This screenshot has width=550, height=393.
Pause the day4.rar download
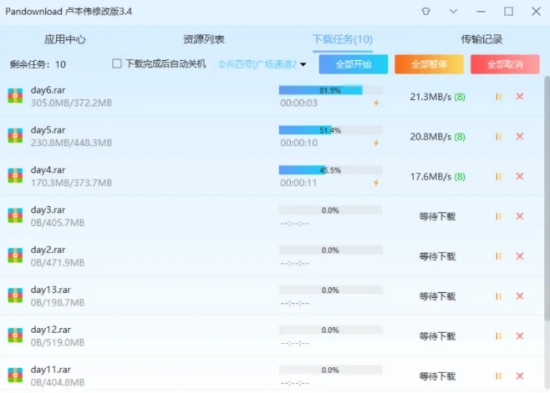point(498,176)
